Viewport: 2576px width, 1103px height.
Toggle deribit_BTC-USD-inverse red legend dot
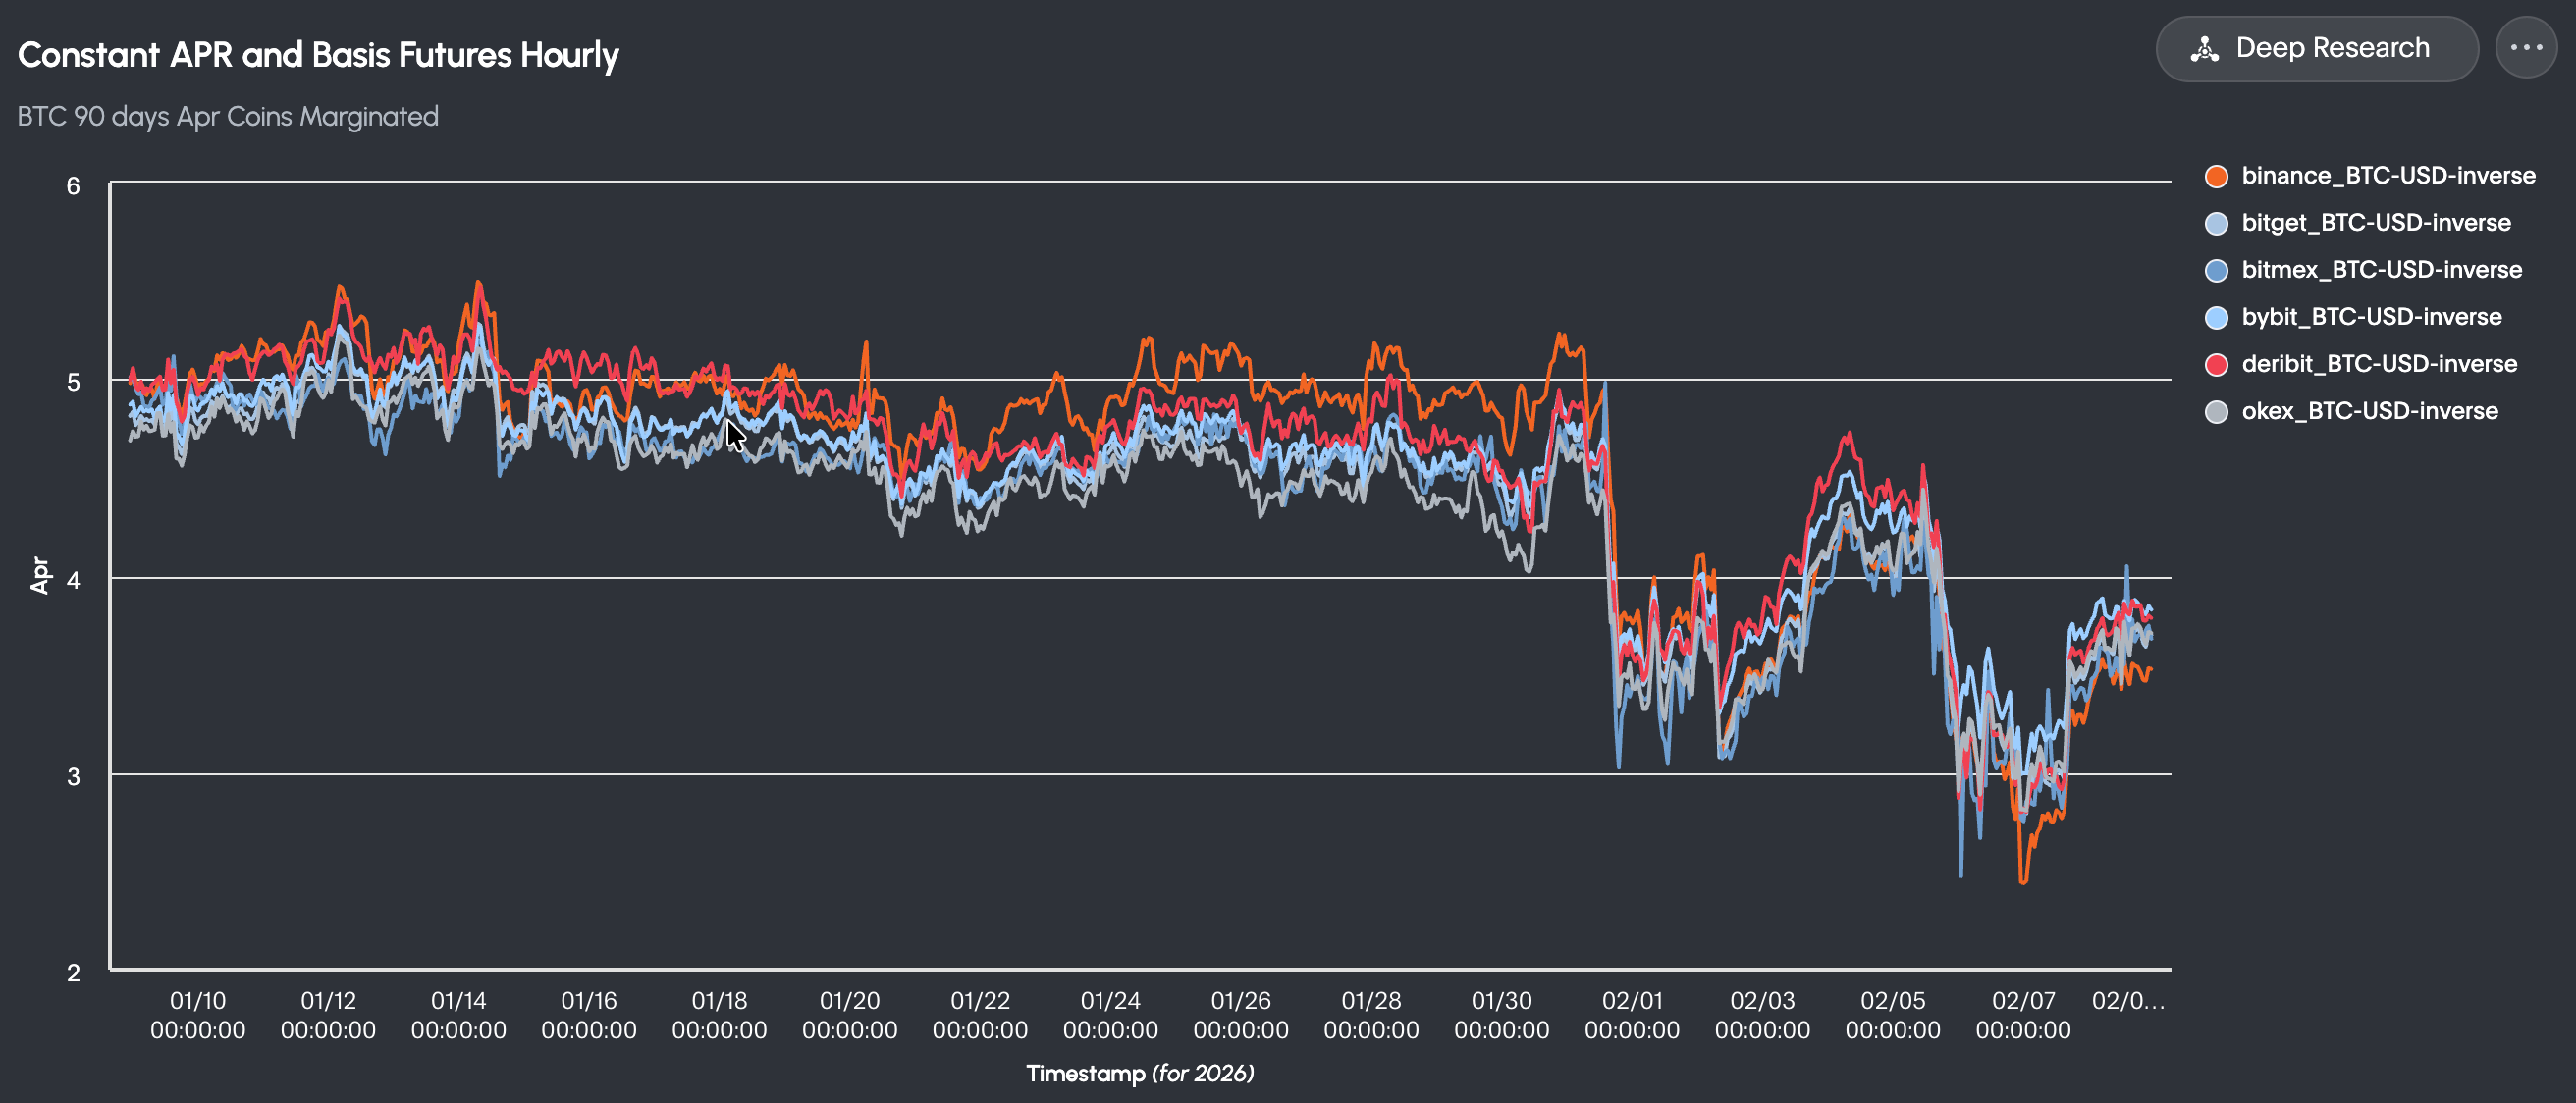(x=2216, y=364)
